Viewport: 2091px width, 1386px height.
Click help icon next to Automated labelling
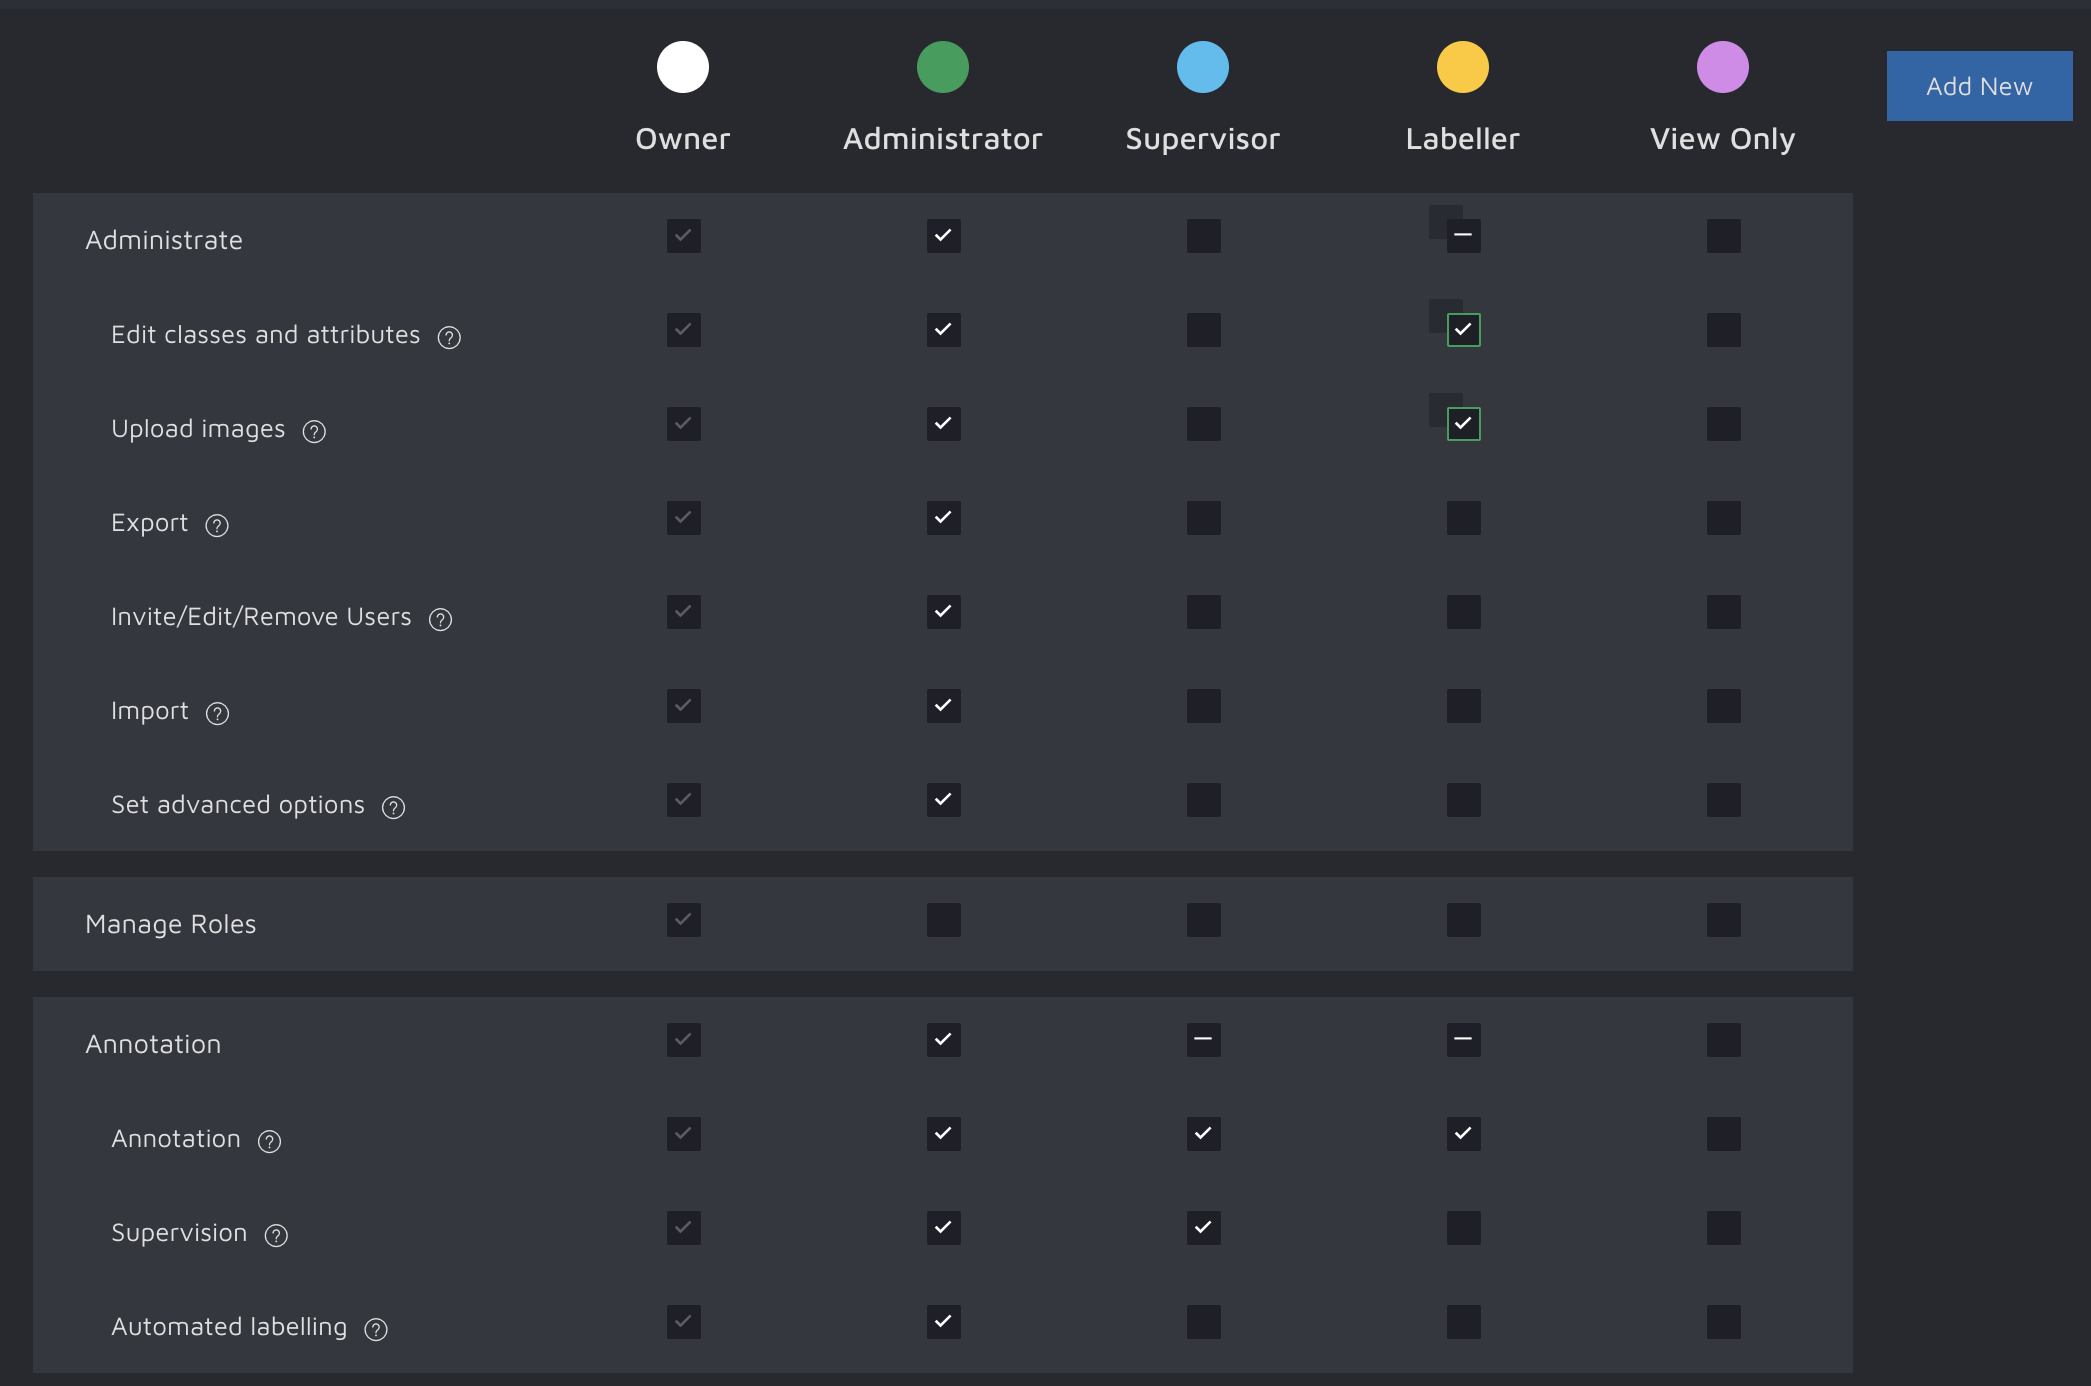[376, 1329]
